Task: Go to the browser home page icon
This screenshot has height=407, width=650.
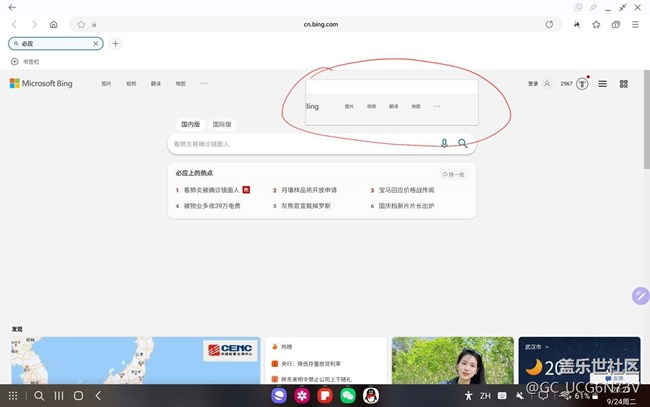Action: pos(53,24)
